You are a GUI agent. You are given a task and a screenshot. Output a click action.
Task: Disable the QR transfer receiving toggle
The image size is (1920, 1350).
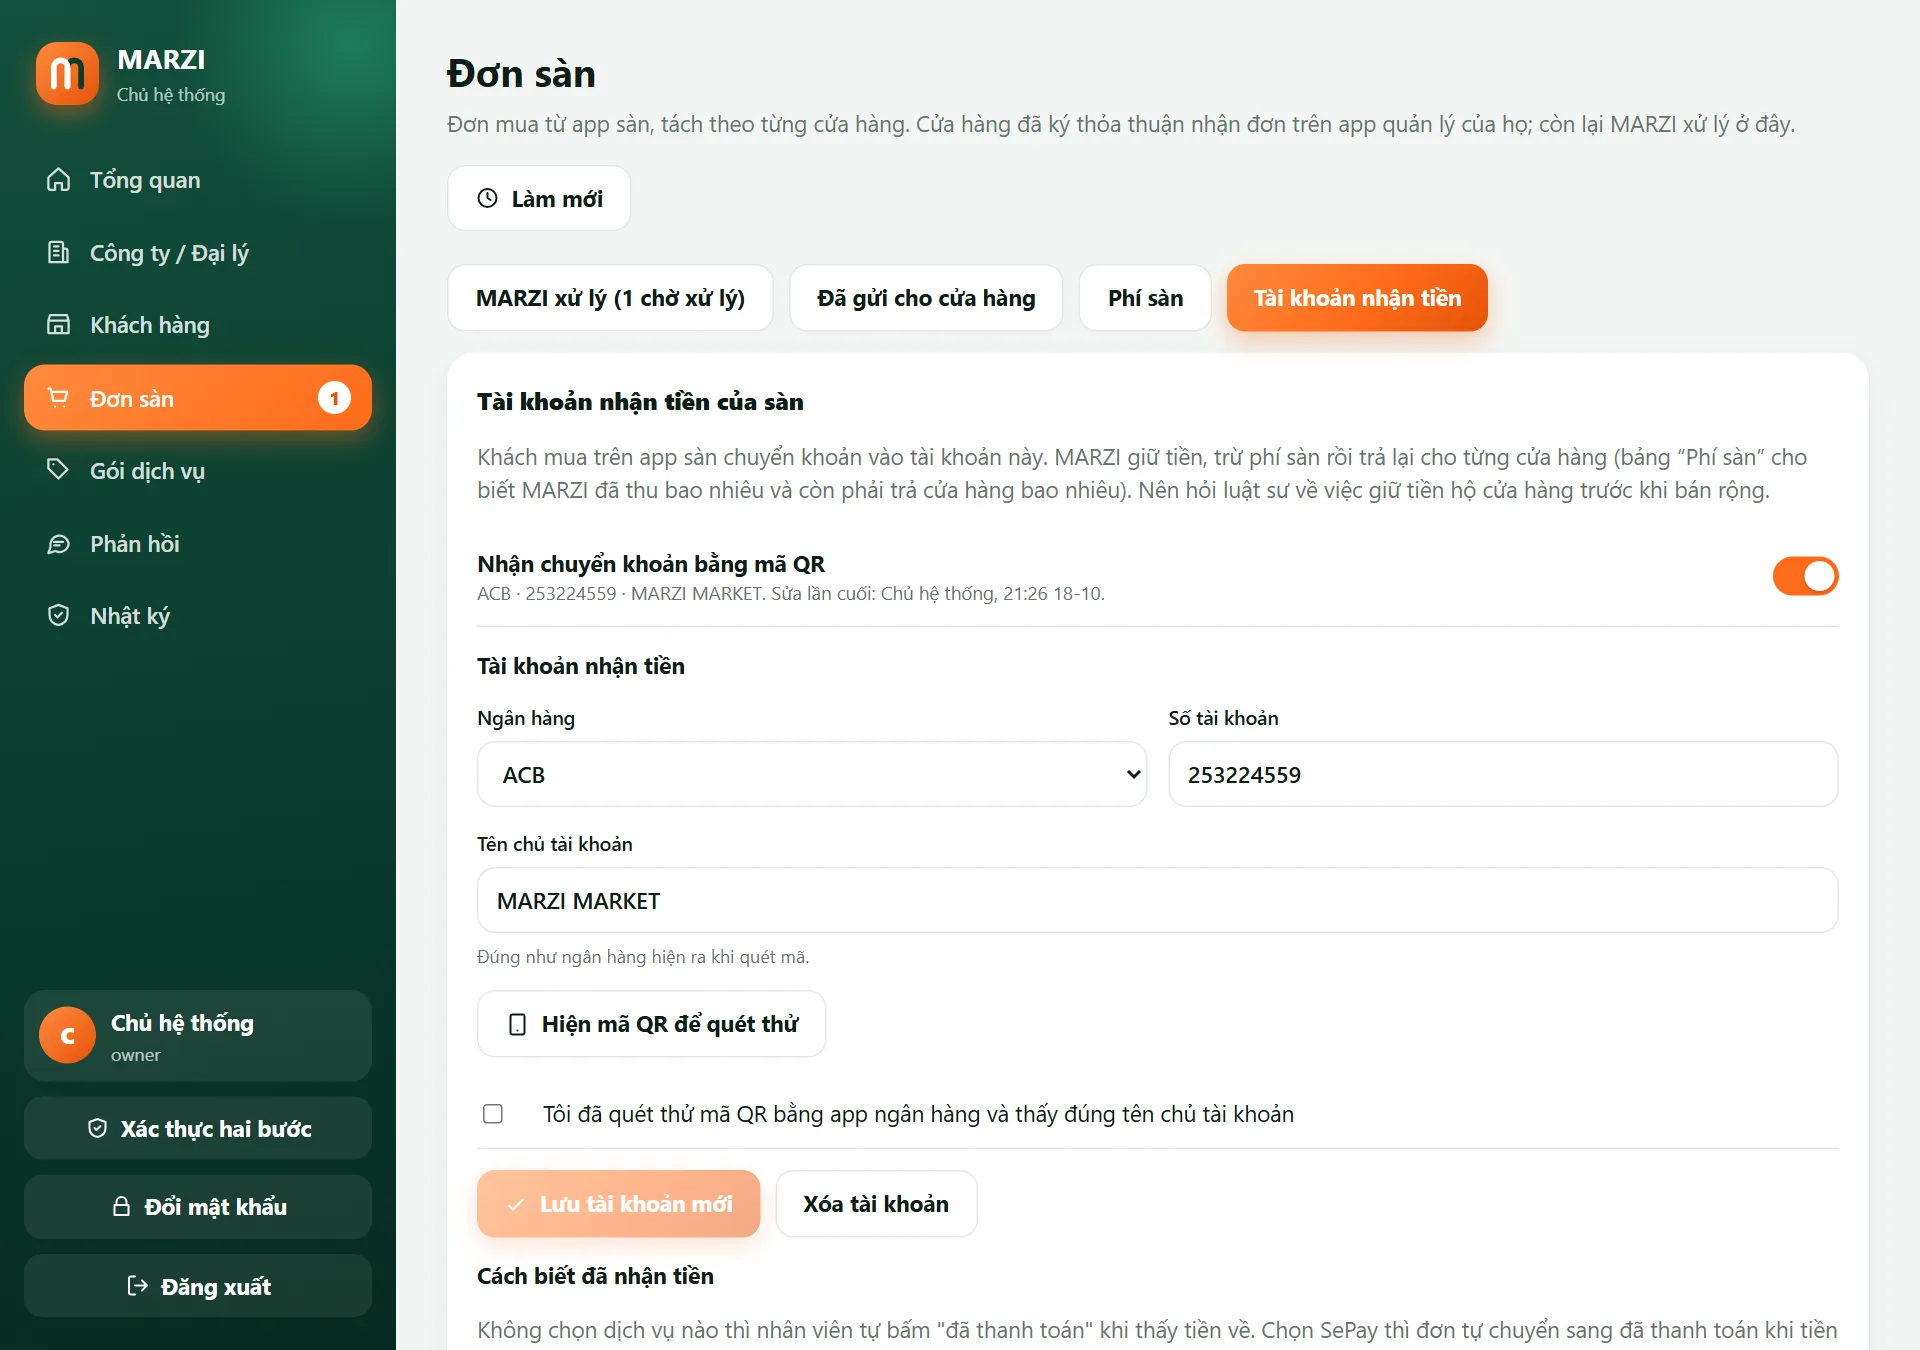(1805, 576)
